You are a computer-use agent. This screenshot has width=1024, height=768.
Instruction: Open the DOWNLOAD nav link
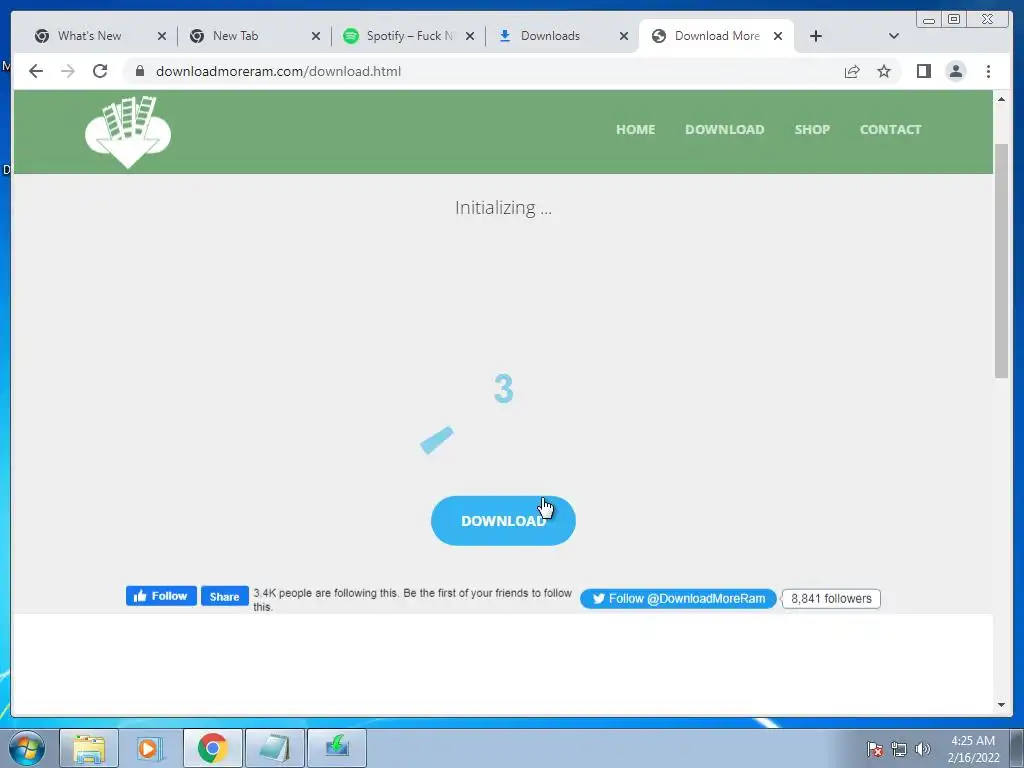[x=725, y=129]
